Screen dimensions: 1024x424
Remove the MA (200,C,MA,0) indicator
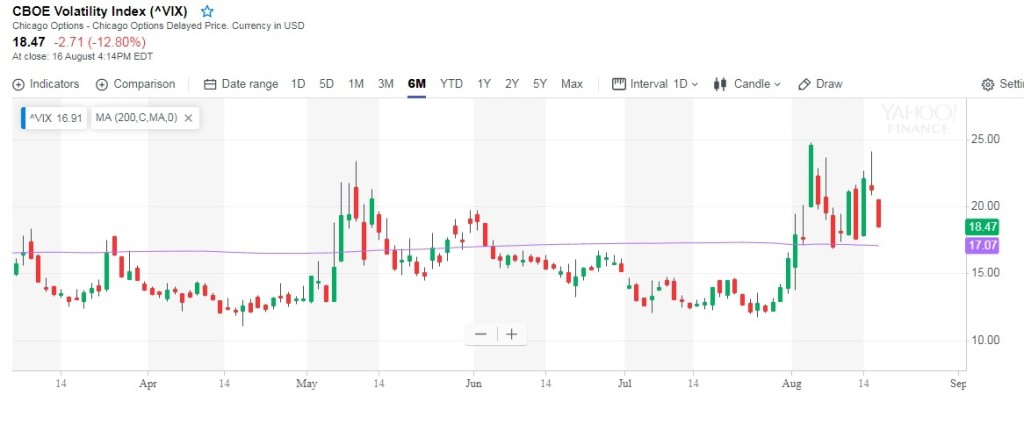pyautogui.click(x=188, y=118)
